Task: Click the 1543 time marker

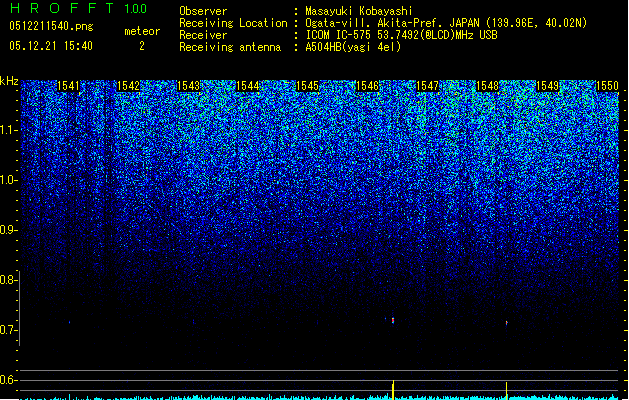Action: 189,86
